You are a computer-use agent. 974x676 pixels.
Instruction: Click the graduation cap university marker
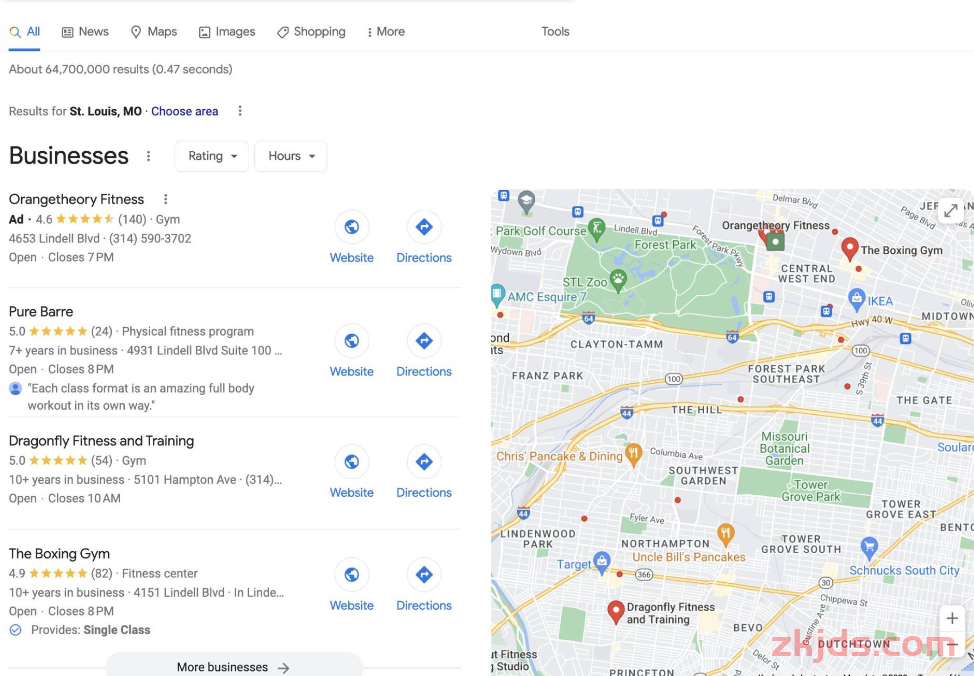[527, 201]
